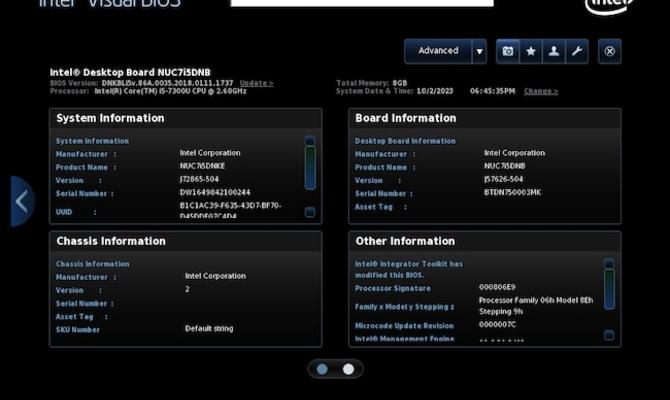
Task: Click the Total Memory 8GB value
Action: [400, 83]
